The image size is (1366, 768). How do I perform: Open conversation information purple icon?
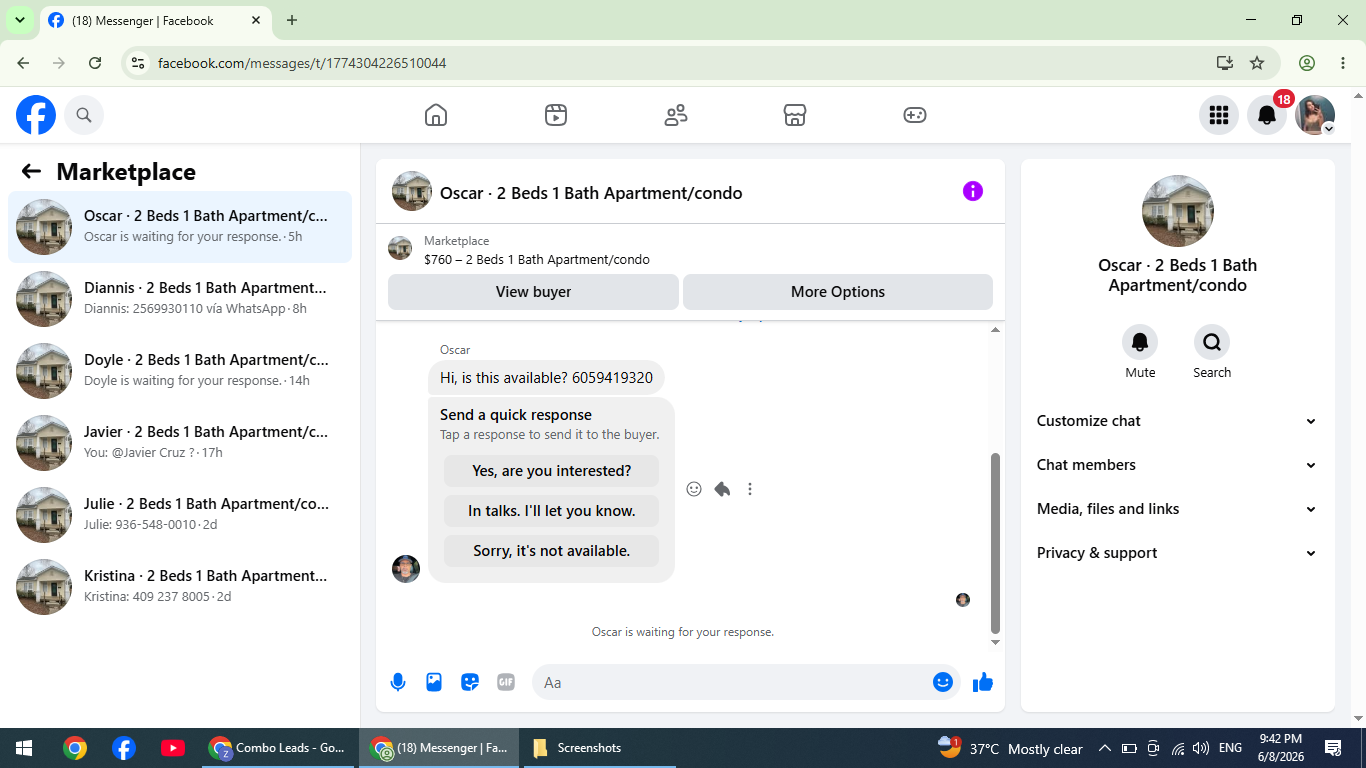pyautogui.click(x=973, y=191)
